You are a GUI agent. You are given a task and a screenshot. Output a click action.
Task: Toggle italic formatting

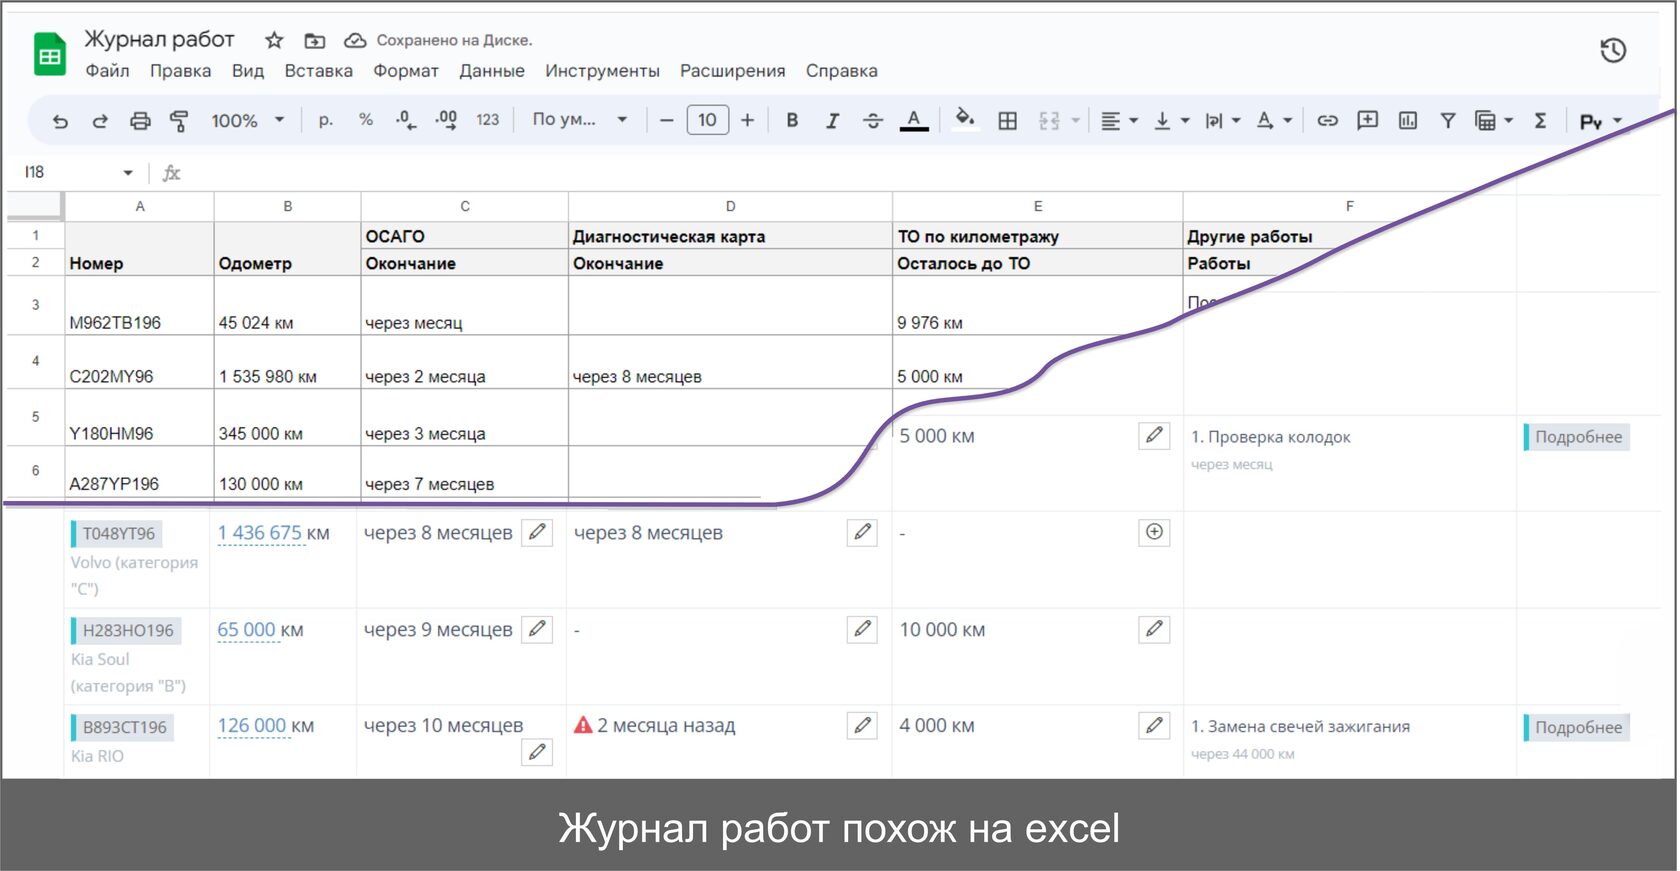point(832,121)
